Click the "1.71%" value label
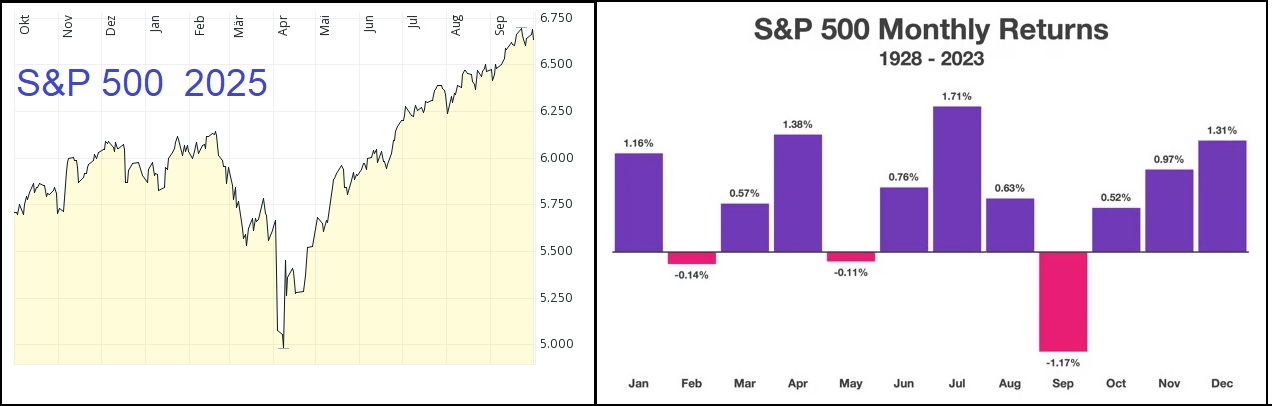 click(957, 97)
